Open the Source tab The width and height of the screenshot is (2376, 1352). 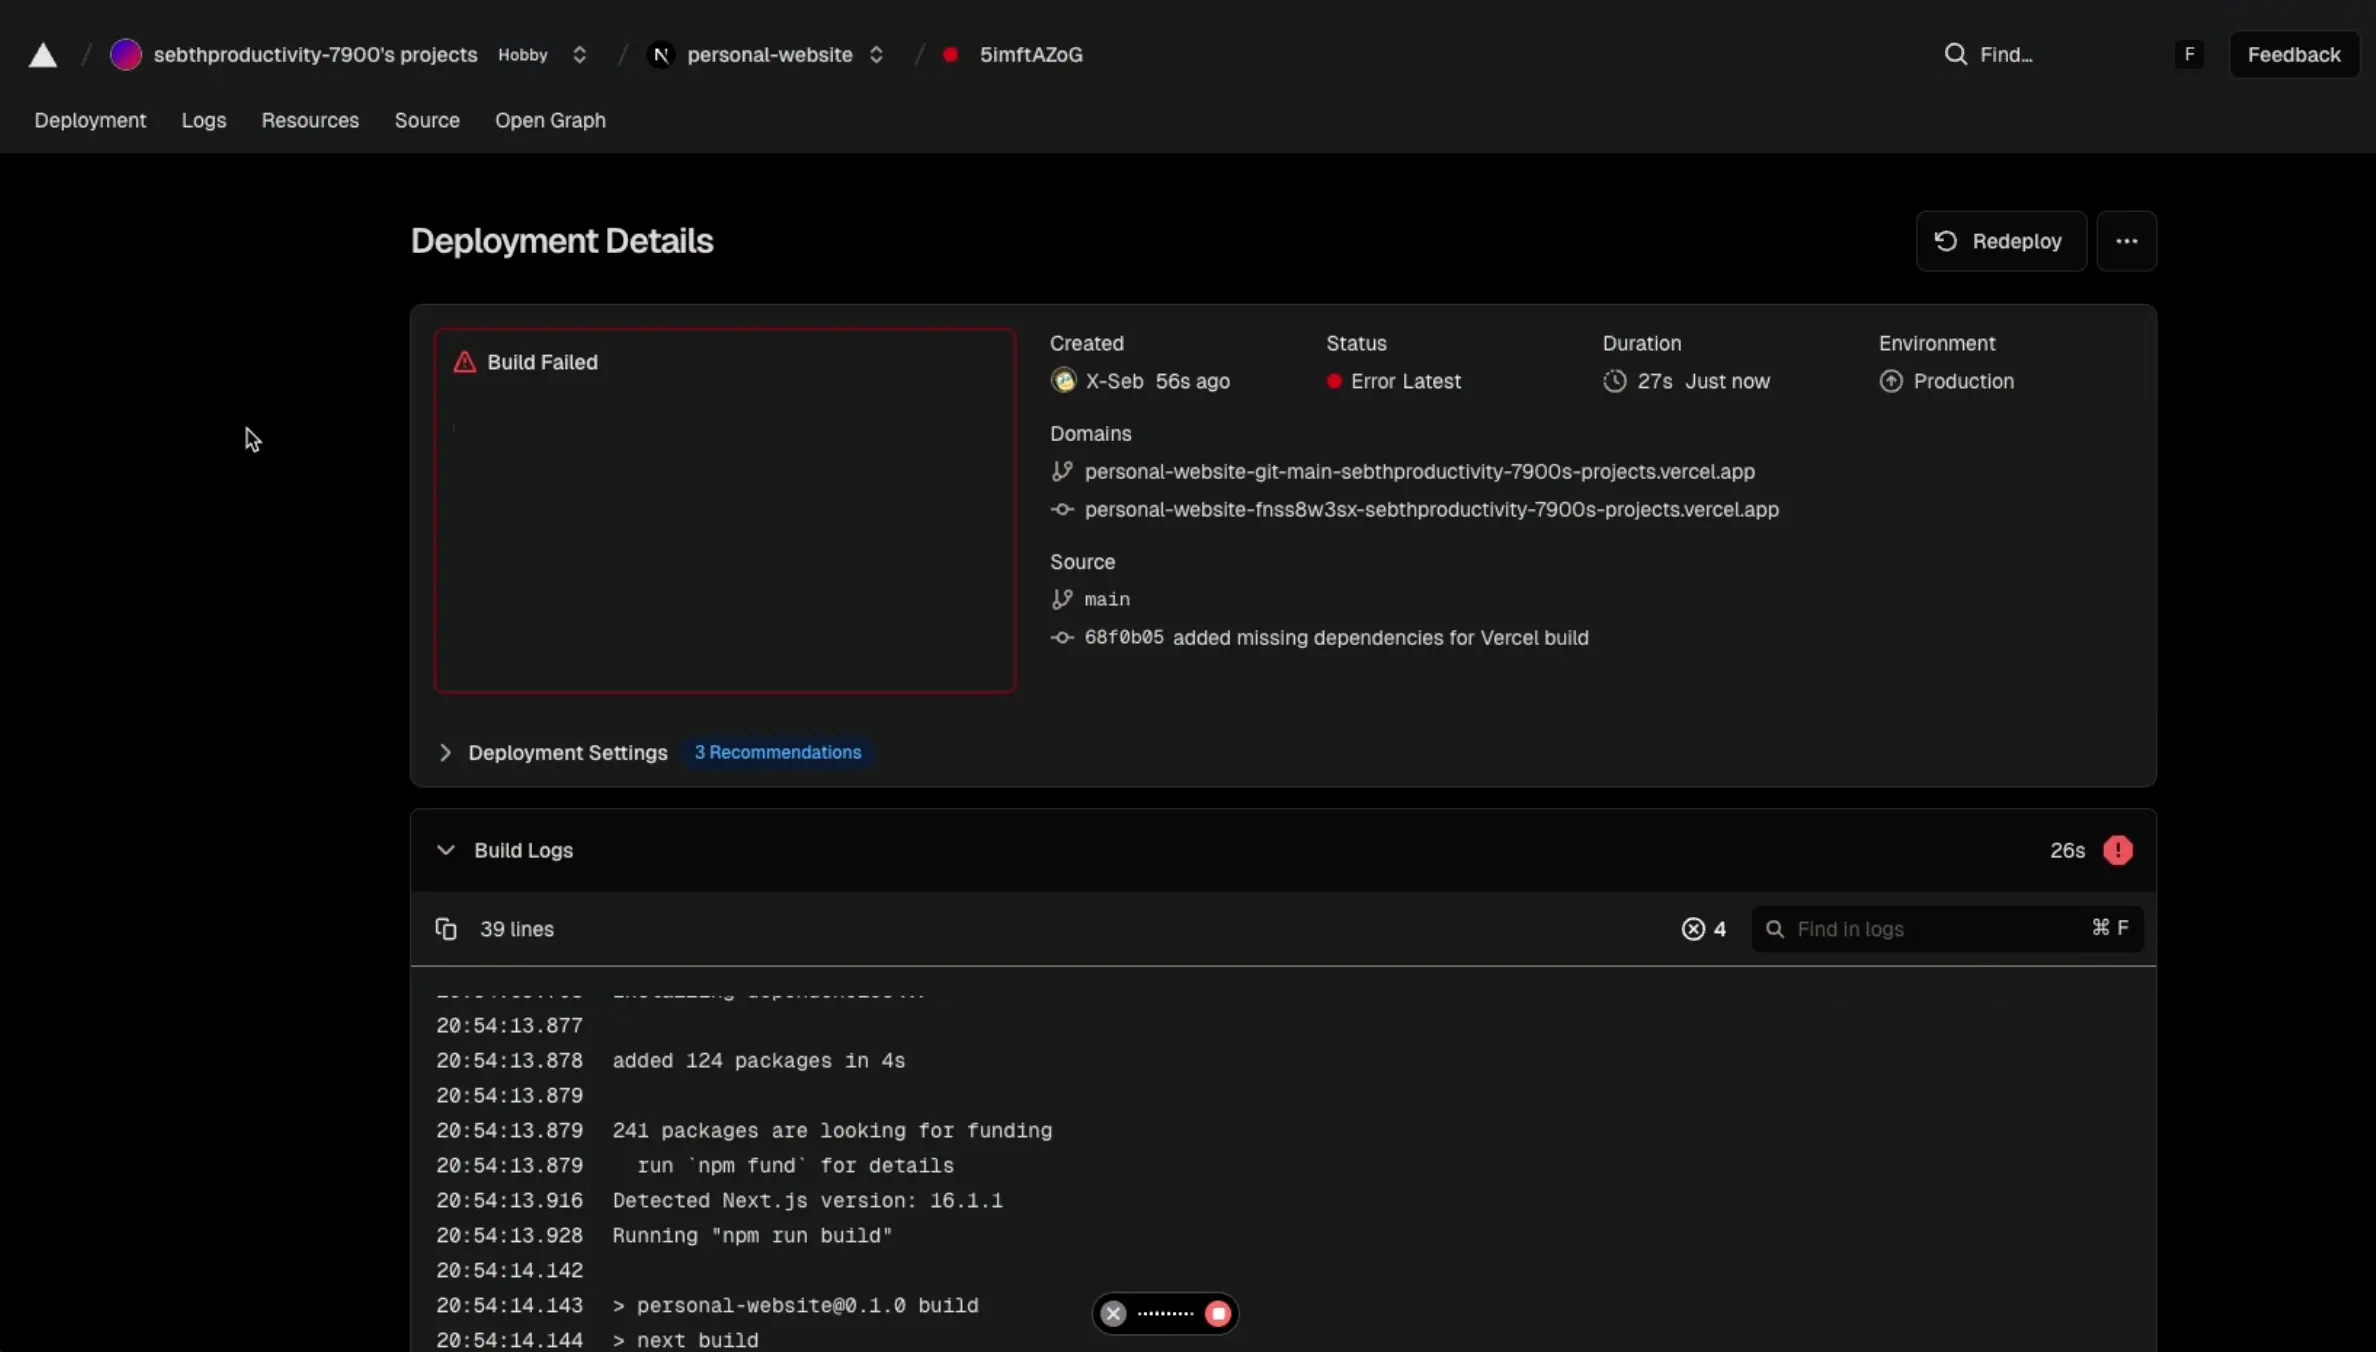(427, 120)
